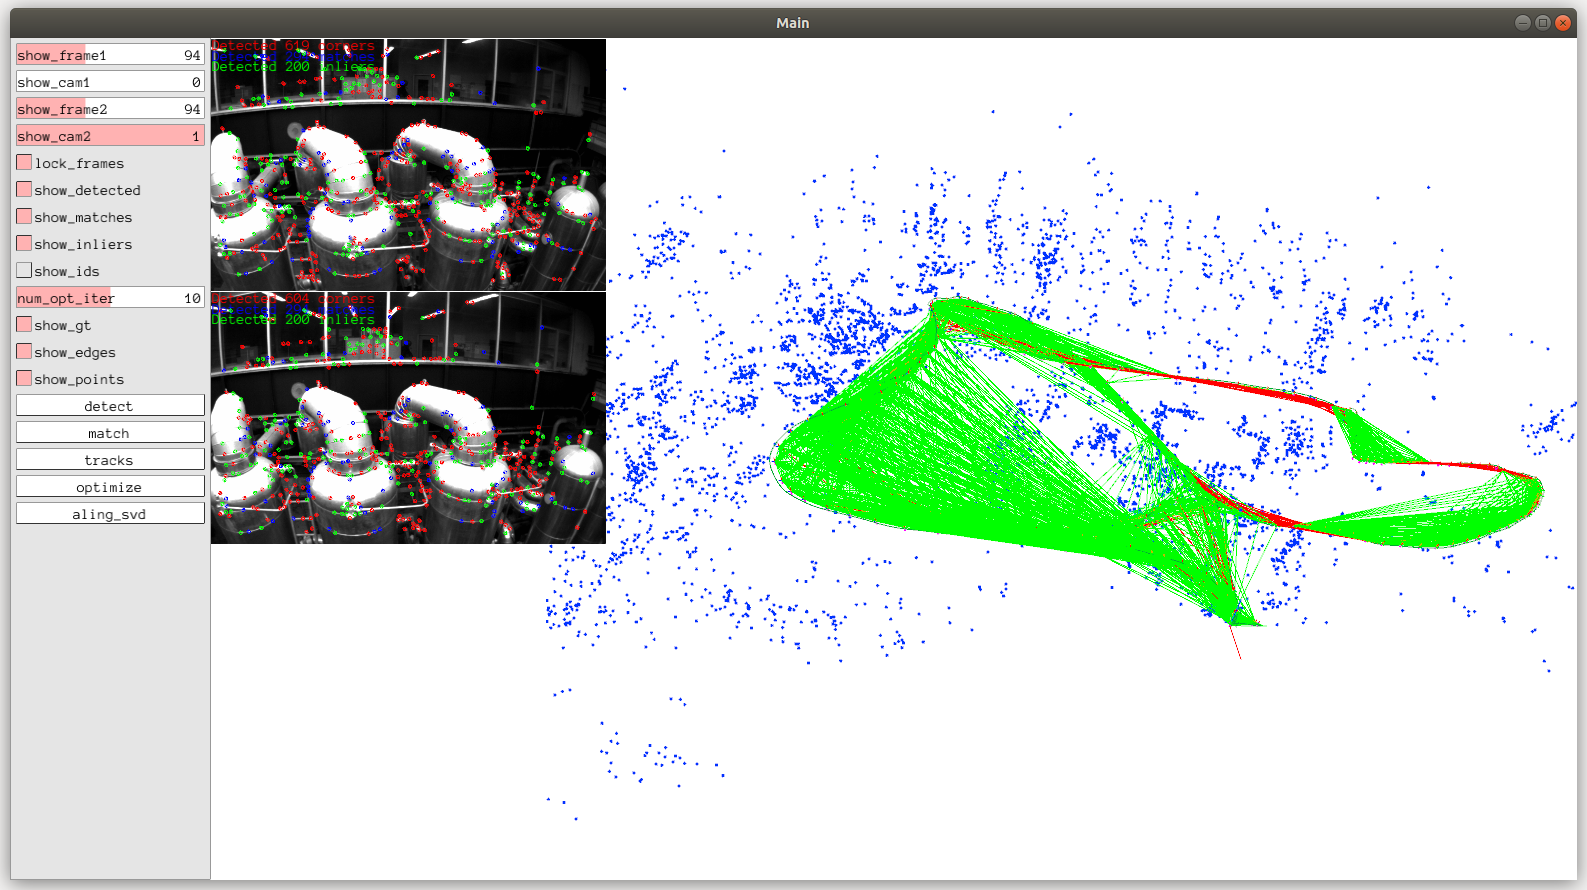Start the optimize button

coord(110,487)
